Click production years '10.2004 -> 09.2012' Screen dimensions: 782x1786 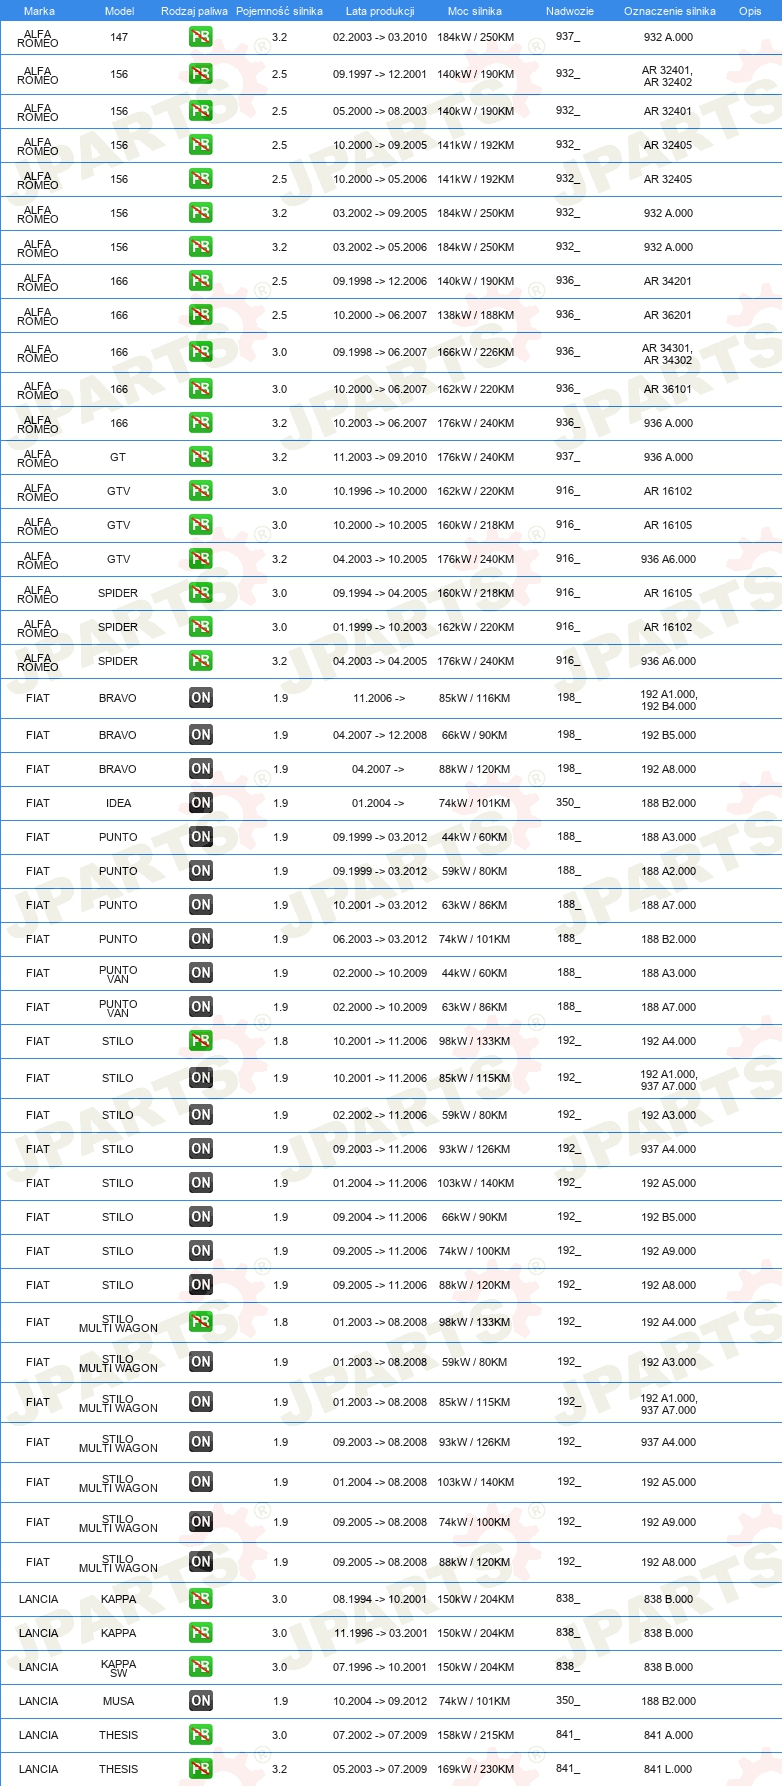click(380, 1701)
